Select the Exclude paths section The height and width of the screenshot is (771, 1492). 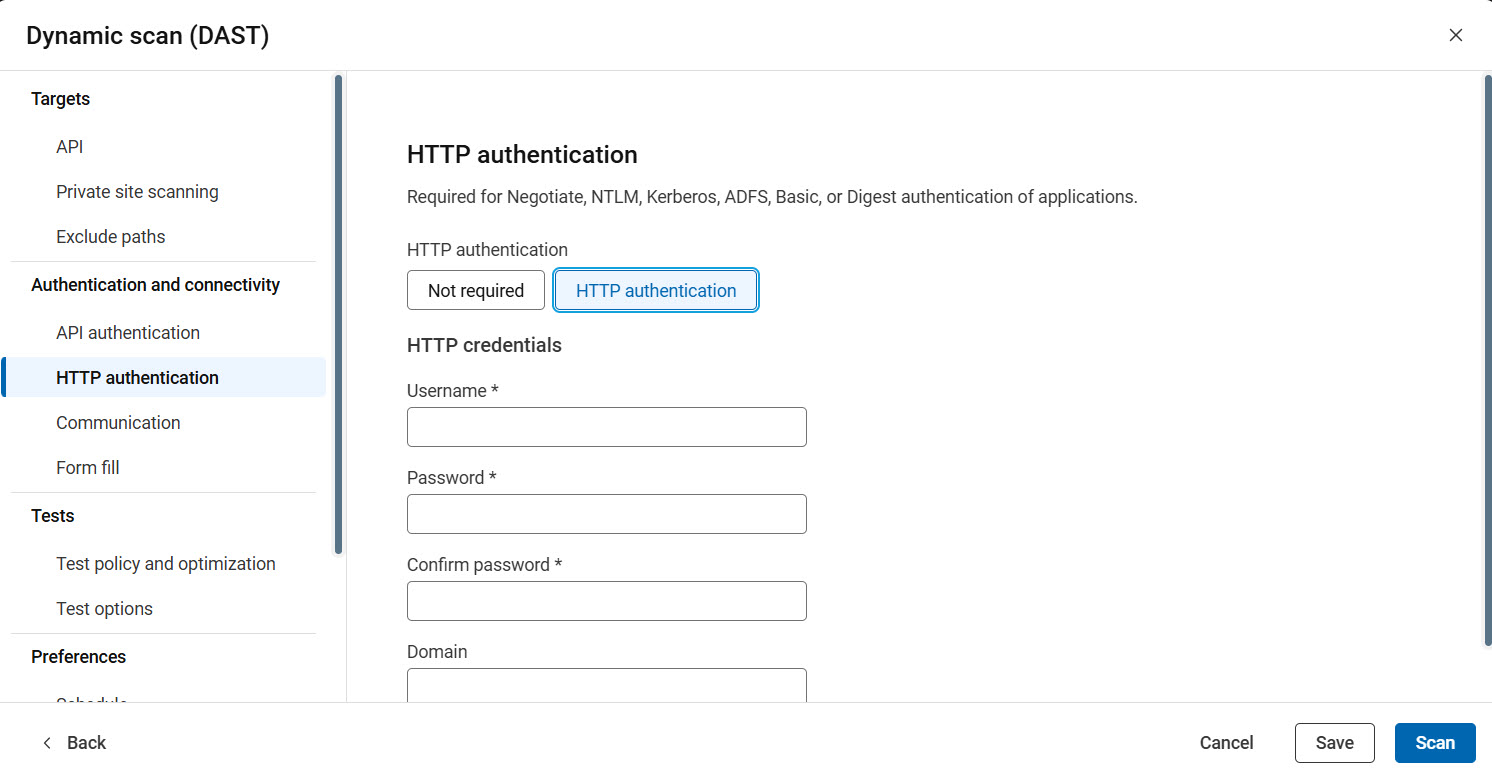(x=110, y=236)
